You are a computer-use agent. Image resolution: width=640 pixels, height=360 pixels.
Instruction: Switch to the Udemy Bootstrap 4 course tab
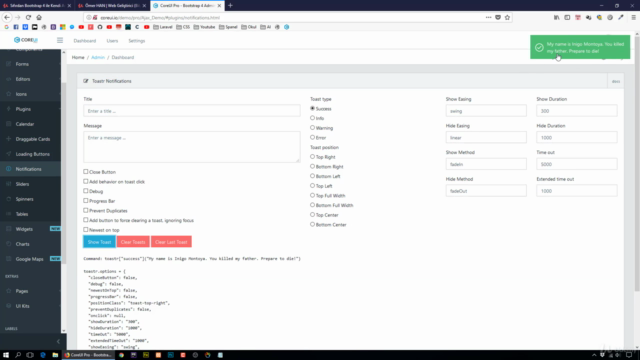pyautogui.click(x=36, y=6)
